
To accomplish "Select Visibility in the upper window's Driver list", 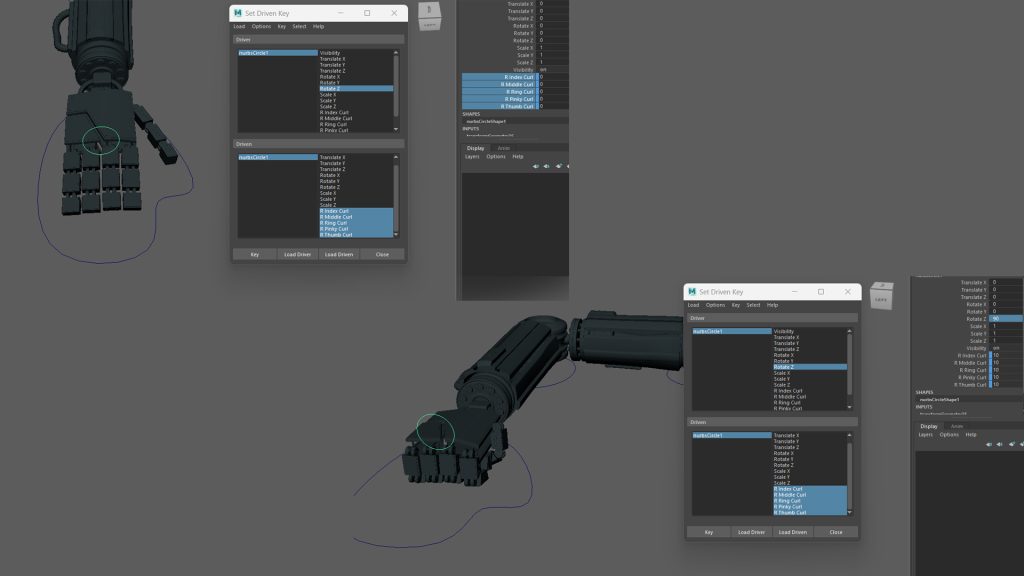I will pyautogui.click(x=330, y=53).
